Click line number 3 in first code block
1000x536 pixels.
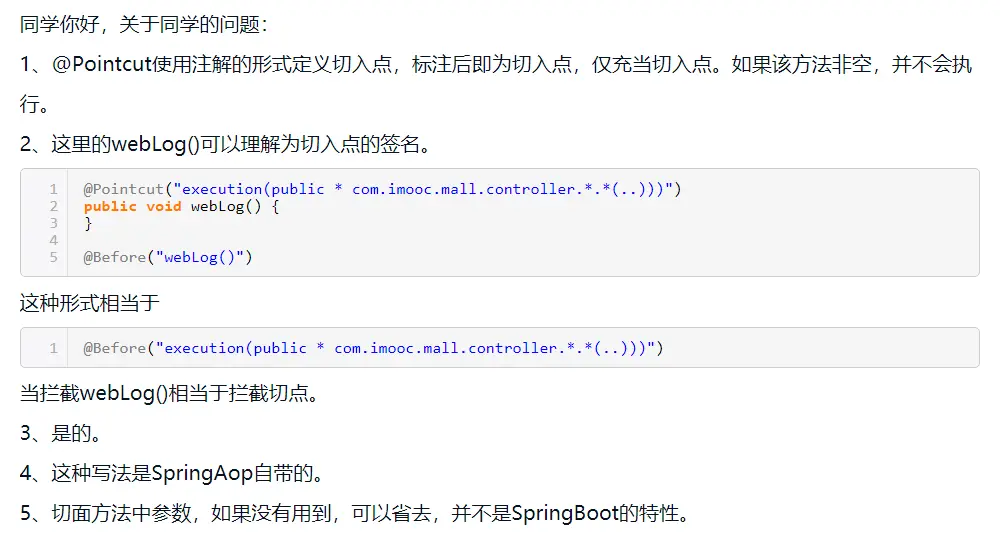click(53, 223)
